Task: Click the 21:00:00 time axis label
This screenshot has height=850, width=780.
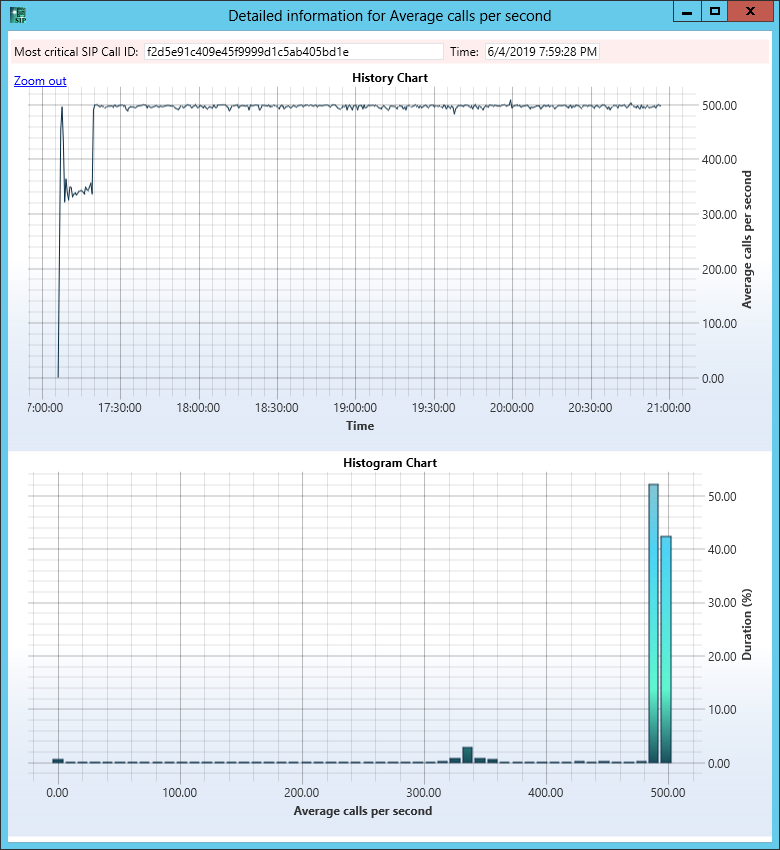Action: pyautogui.click(x=668, y=408)
